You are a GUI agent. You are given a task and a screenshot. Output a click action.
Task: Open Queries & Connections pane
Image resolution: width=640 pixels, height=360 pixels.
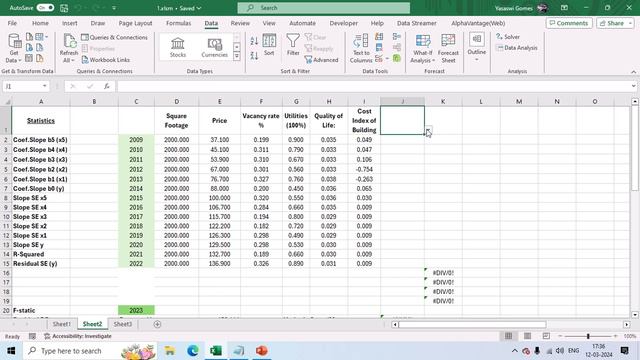coord(114,37)
